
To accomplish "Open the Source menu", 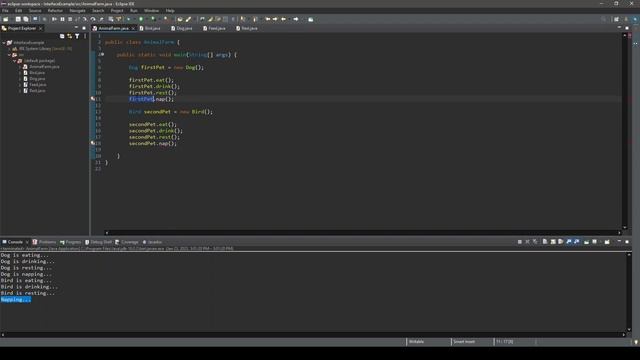I will pyautogui.click(x=35, y=11).
